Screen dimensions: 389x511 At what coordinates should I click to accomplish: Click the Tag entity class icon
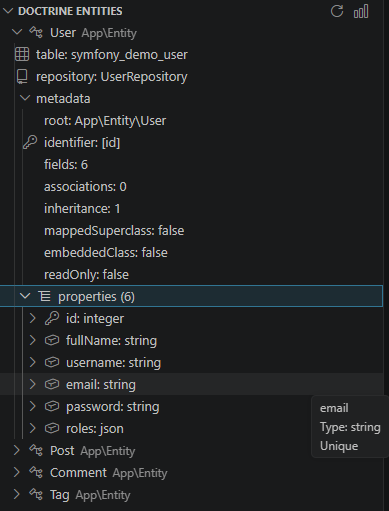36,494
